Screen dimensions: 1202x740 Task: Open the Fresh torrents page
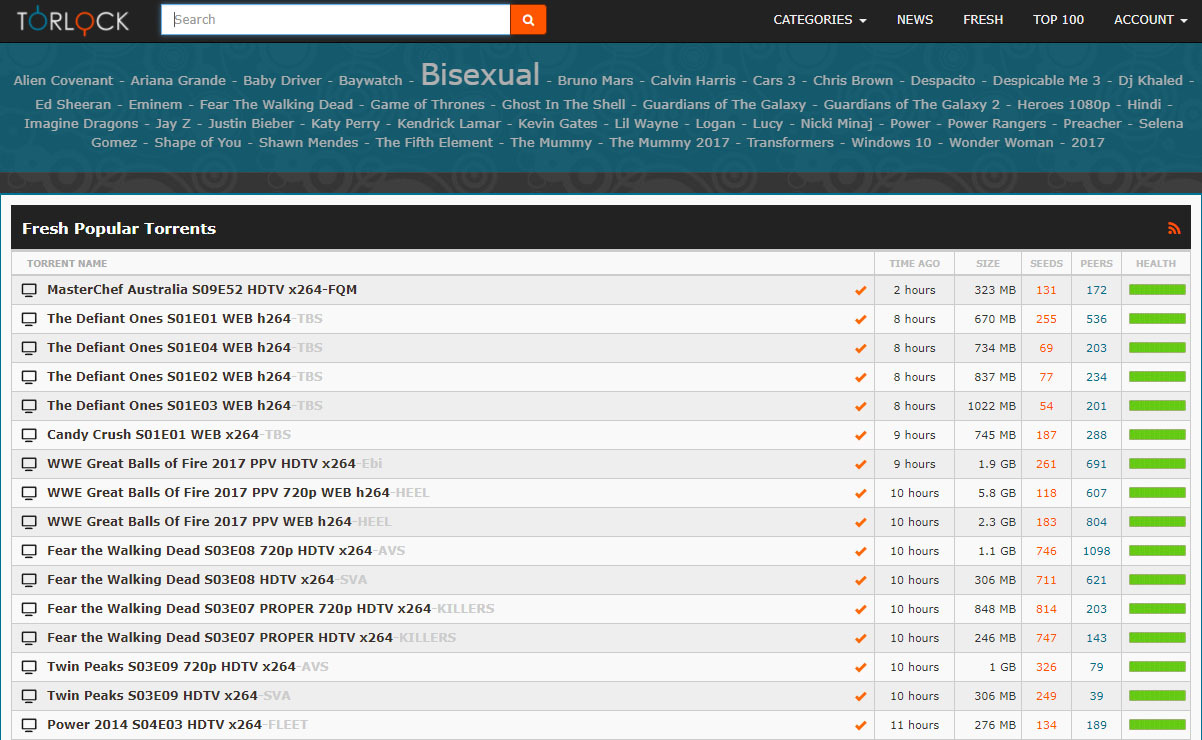click(983, 20)
